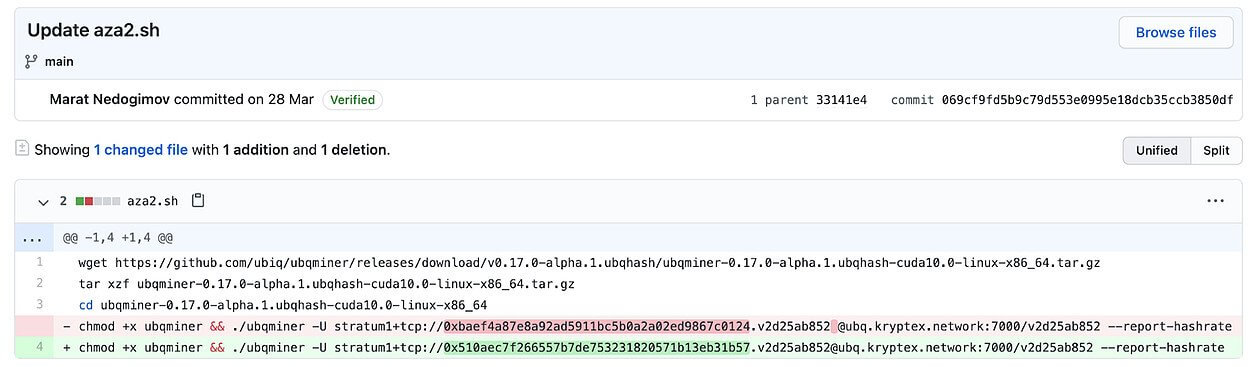Copy aza2.sh file path icon

coord(198,201)
